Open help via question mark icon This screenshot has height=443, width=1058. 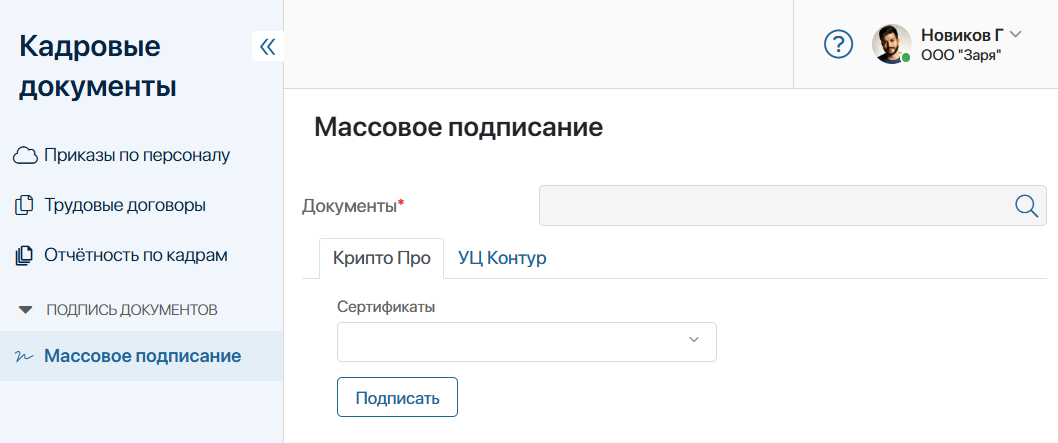point(839,45)
